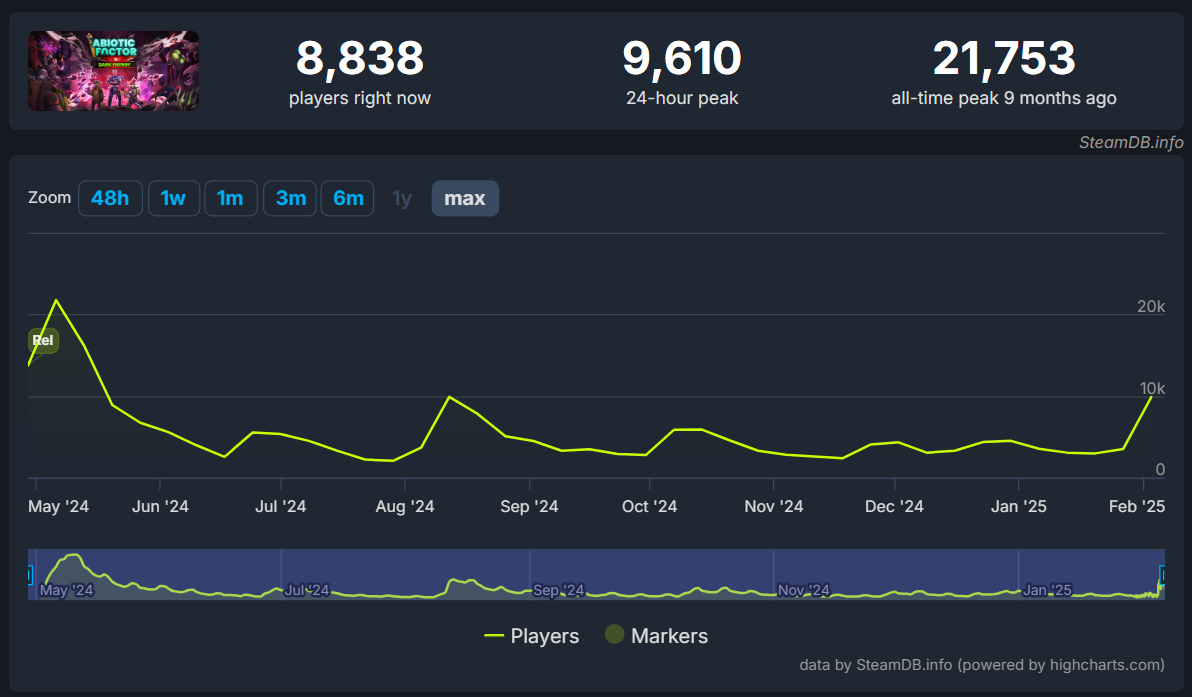
Task: Choose the 6m zoom option
Action: click(348, 198)
